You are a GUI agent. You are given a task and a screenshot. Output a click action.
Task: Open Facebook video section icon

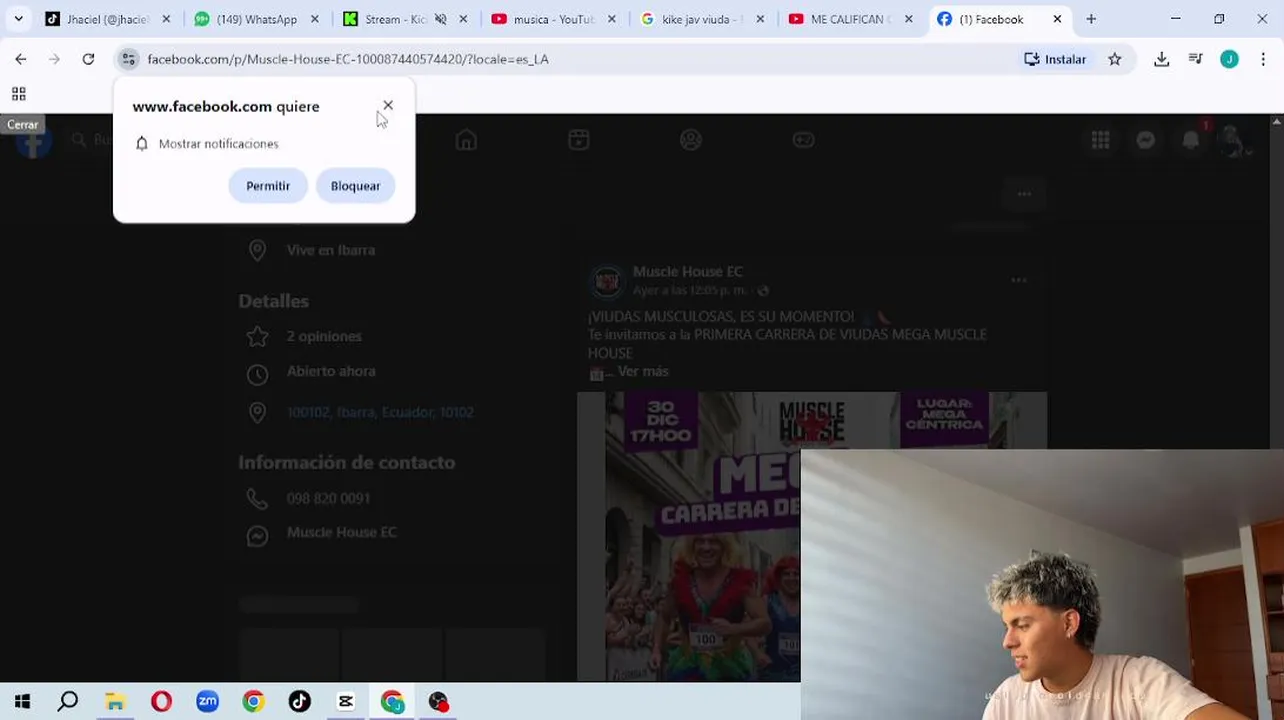(x=579, y=140)
